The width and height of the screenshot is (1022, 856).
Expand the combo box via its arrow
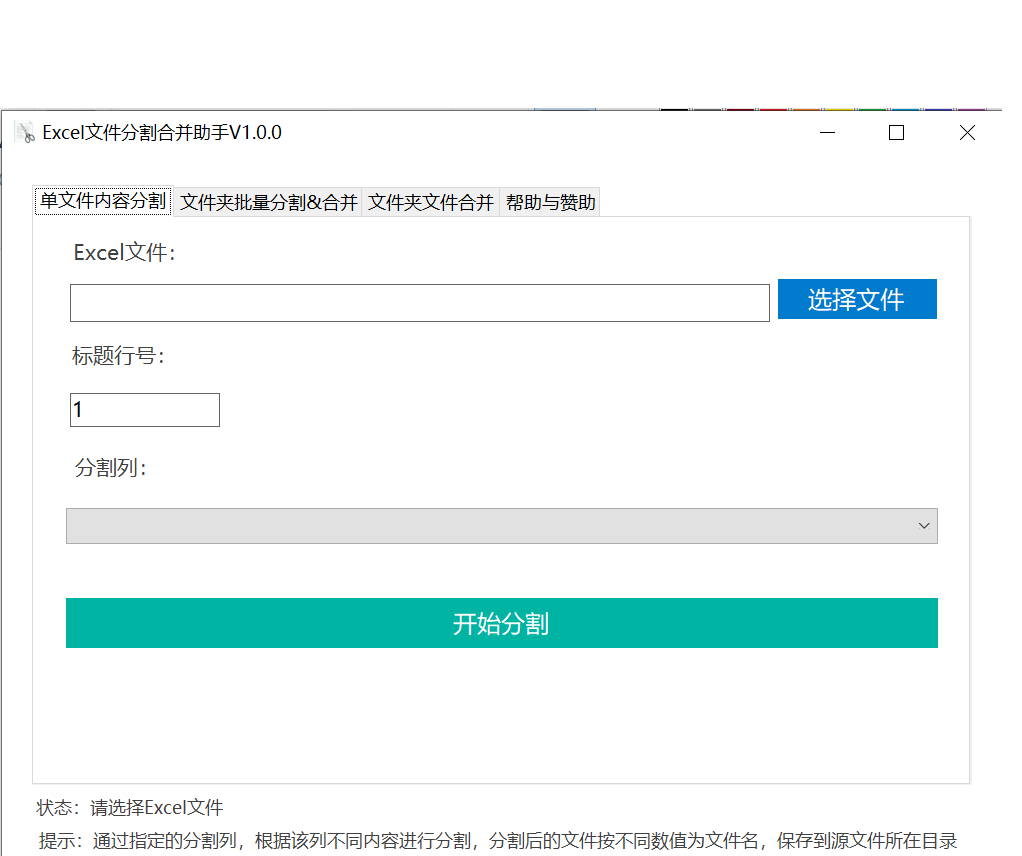(x=923, y=525)
